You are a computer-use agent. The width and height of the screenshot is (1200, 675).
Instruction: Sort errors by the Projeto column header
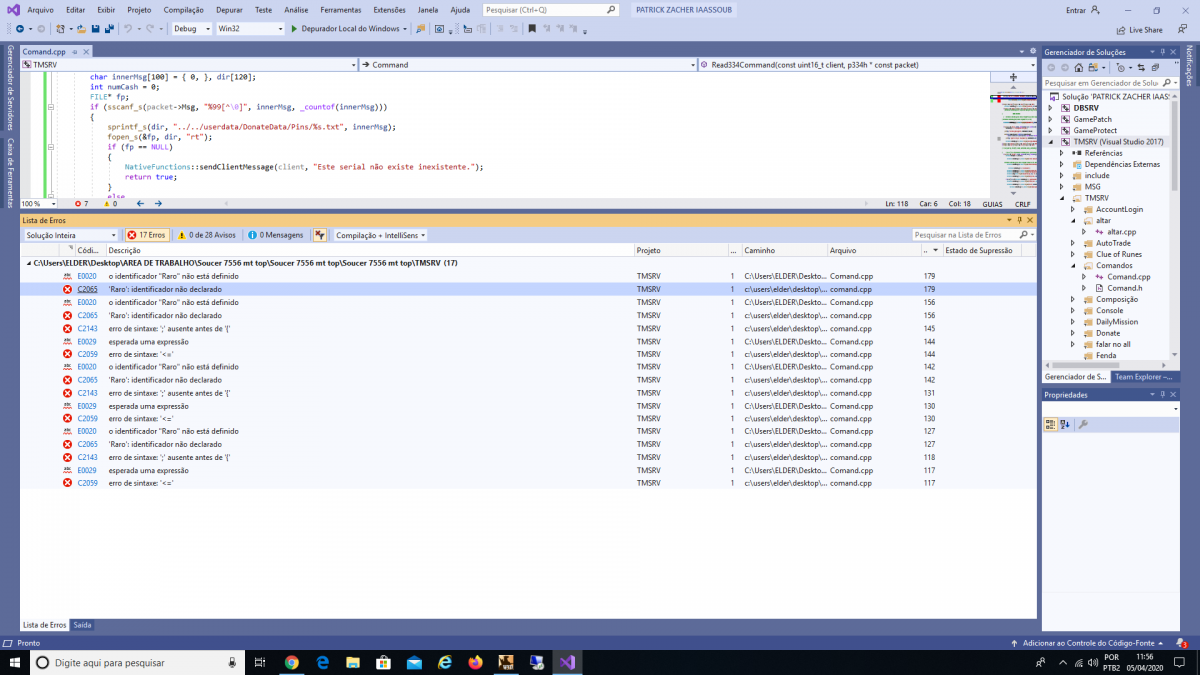[x=680, y=250]
